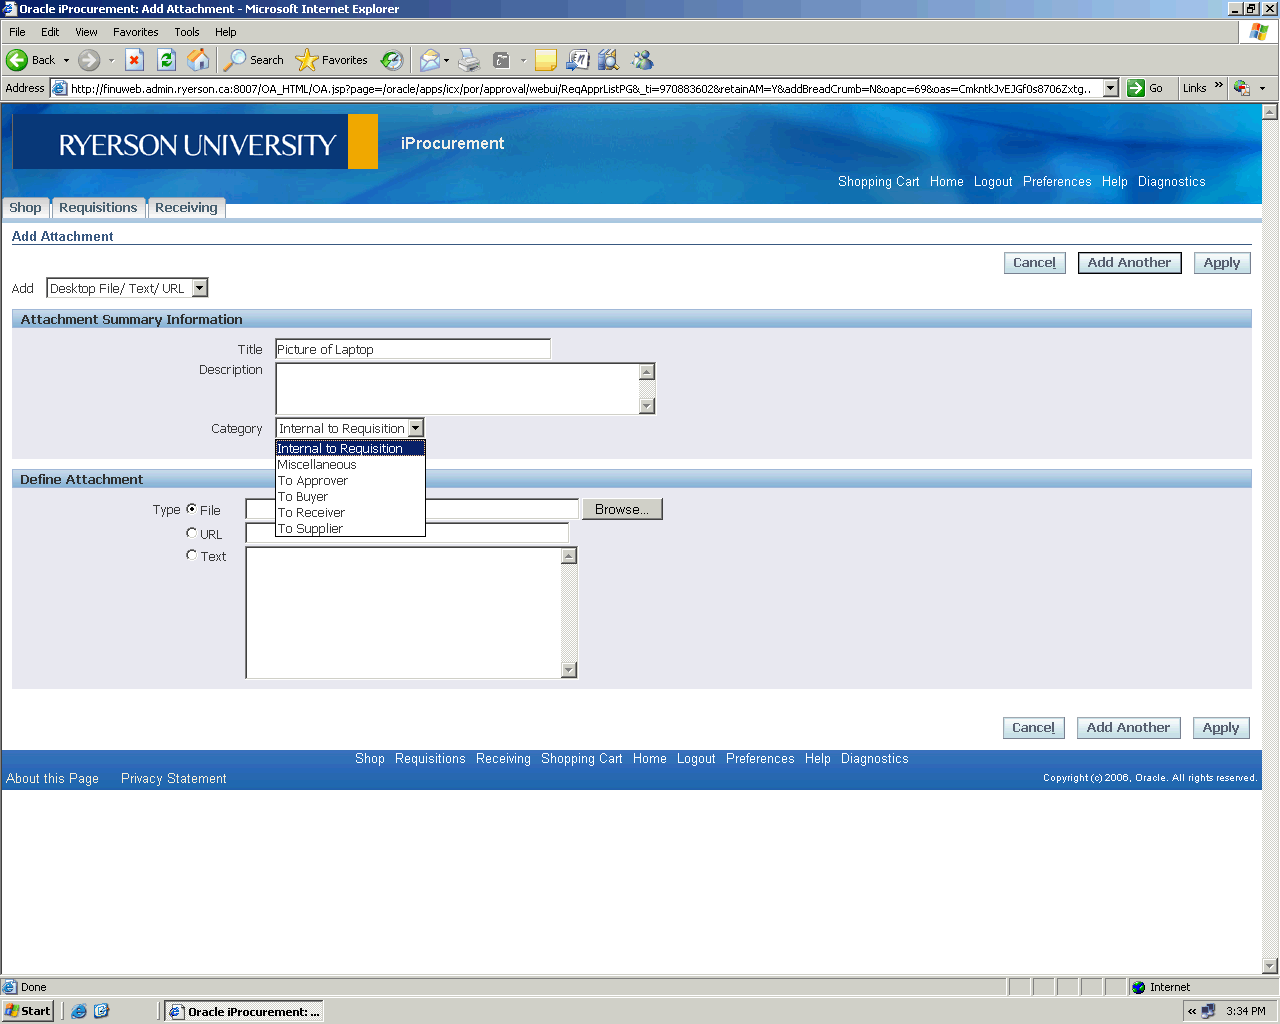1280x1024 pixels.
Task: Choose 'To Approver' category option
Action: coord(313,481)
